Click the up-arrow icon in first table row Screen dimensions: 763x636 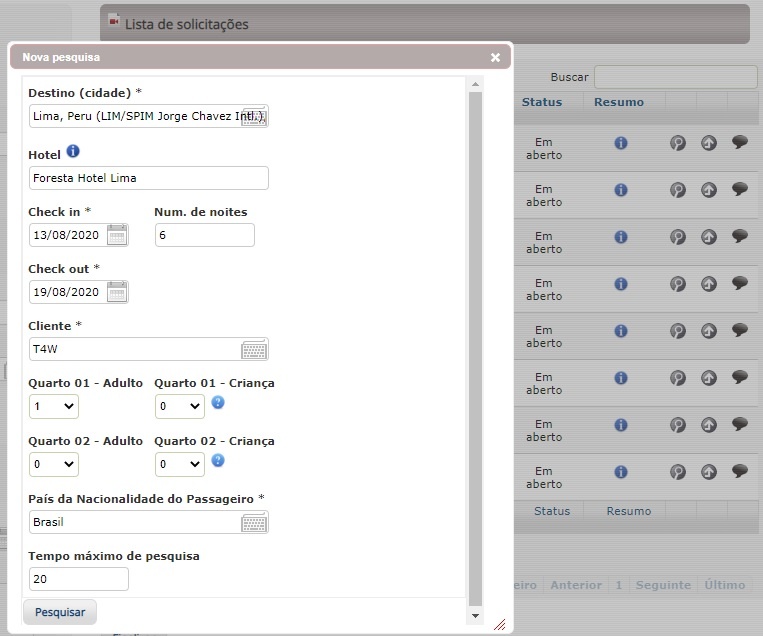709,143
